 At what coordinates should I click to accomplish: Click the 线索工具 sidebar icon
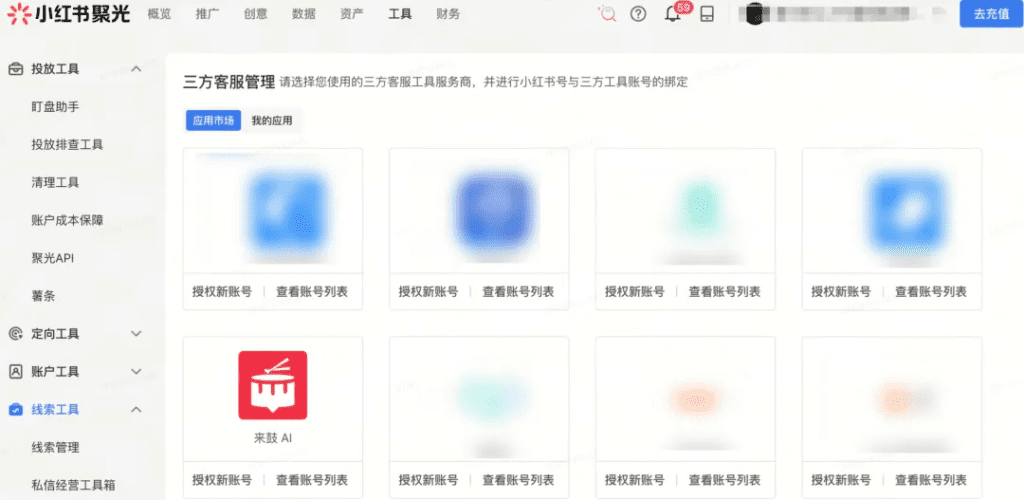click(x=16, y=409)
